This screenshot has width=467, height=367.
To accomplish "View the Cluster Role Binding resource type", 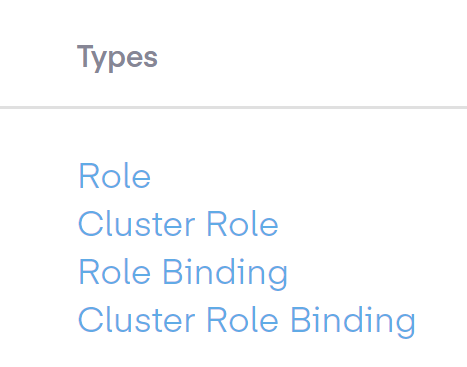I will tap(247, 320).
